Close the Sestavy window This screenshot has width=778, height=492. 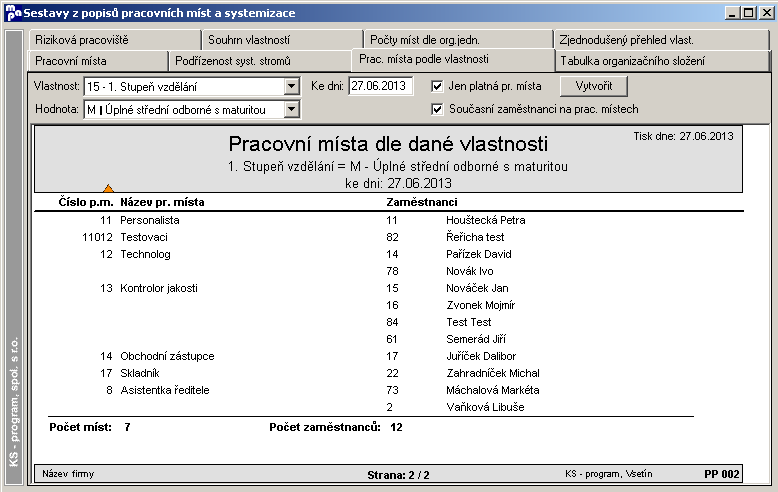click(x=767, y=13)
